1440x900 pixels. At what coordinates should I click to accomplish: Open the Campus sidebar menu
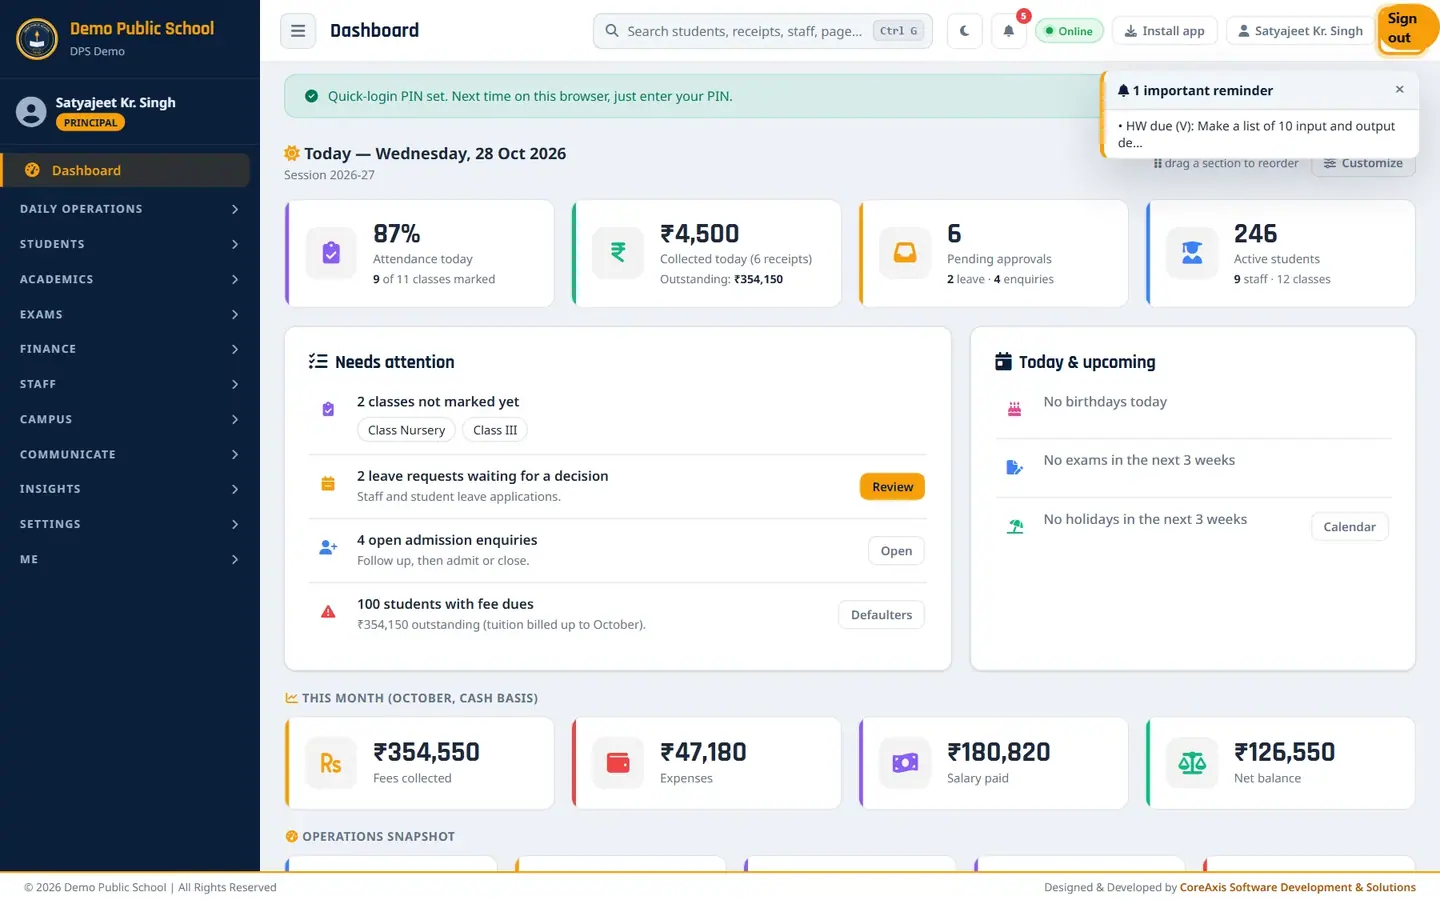click(x=130, y=419)
